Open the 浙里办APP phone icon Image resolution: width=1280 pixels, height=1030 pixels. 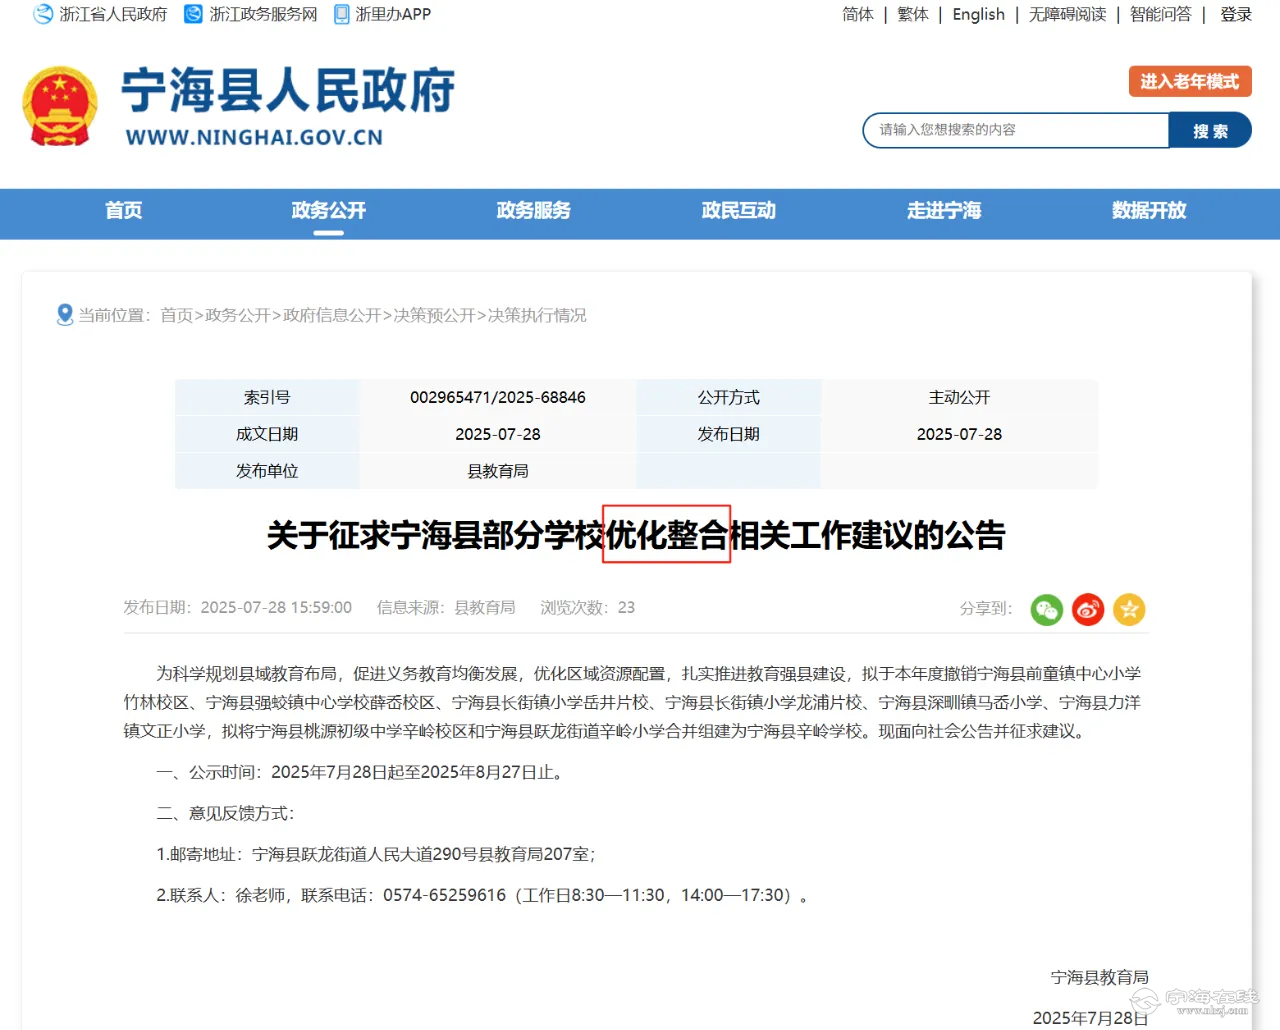tap(342, 14)
